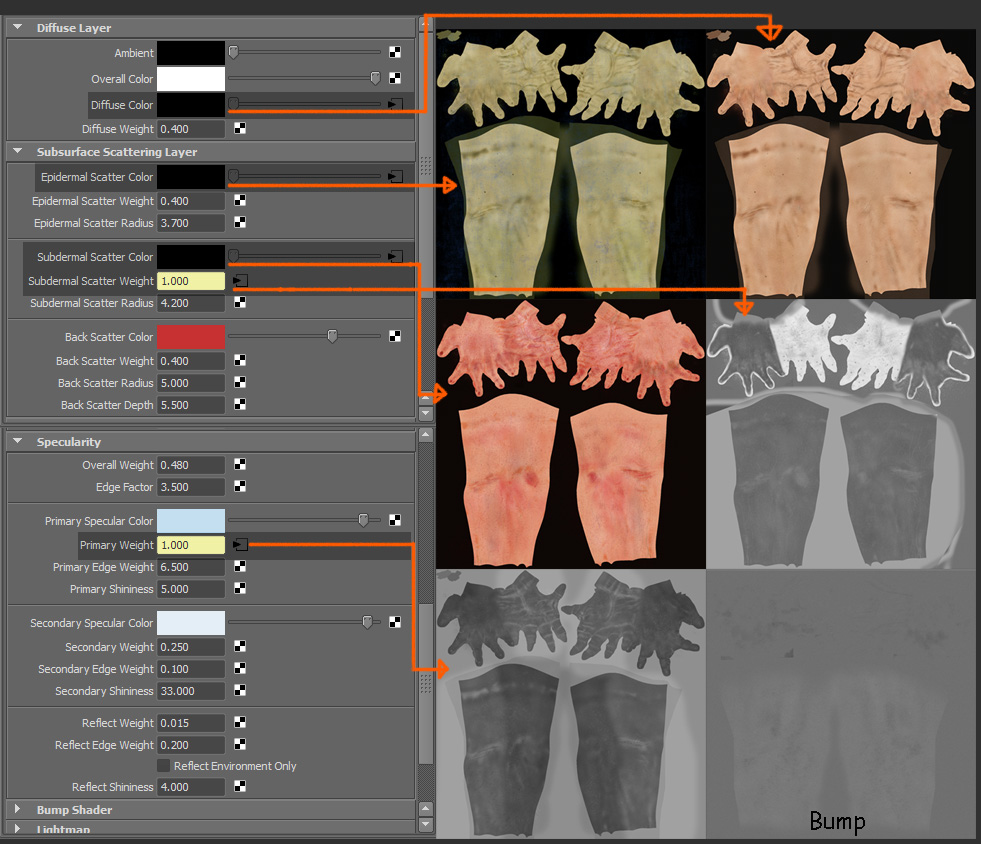Click the checker icon beside Back Scatter Weight
Screen dimensions: 981x844
tap(240, 360)
